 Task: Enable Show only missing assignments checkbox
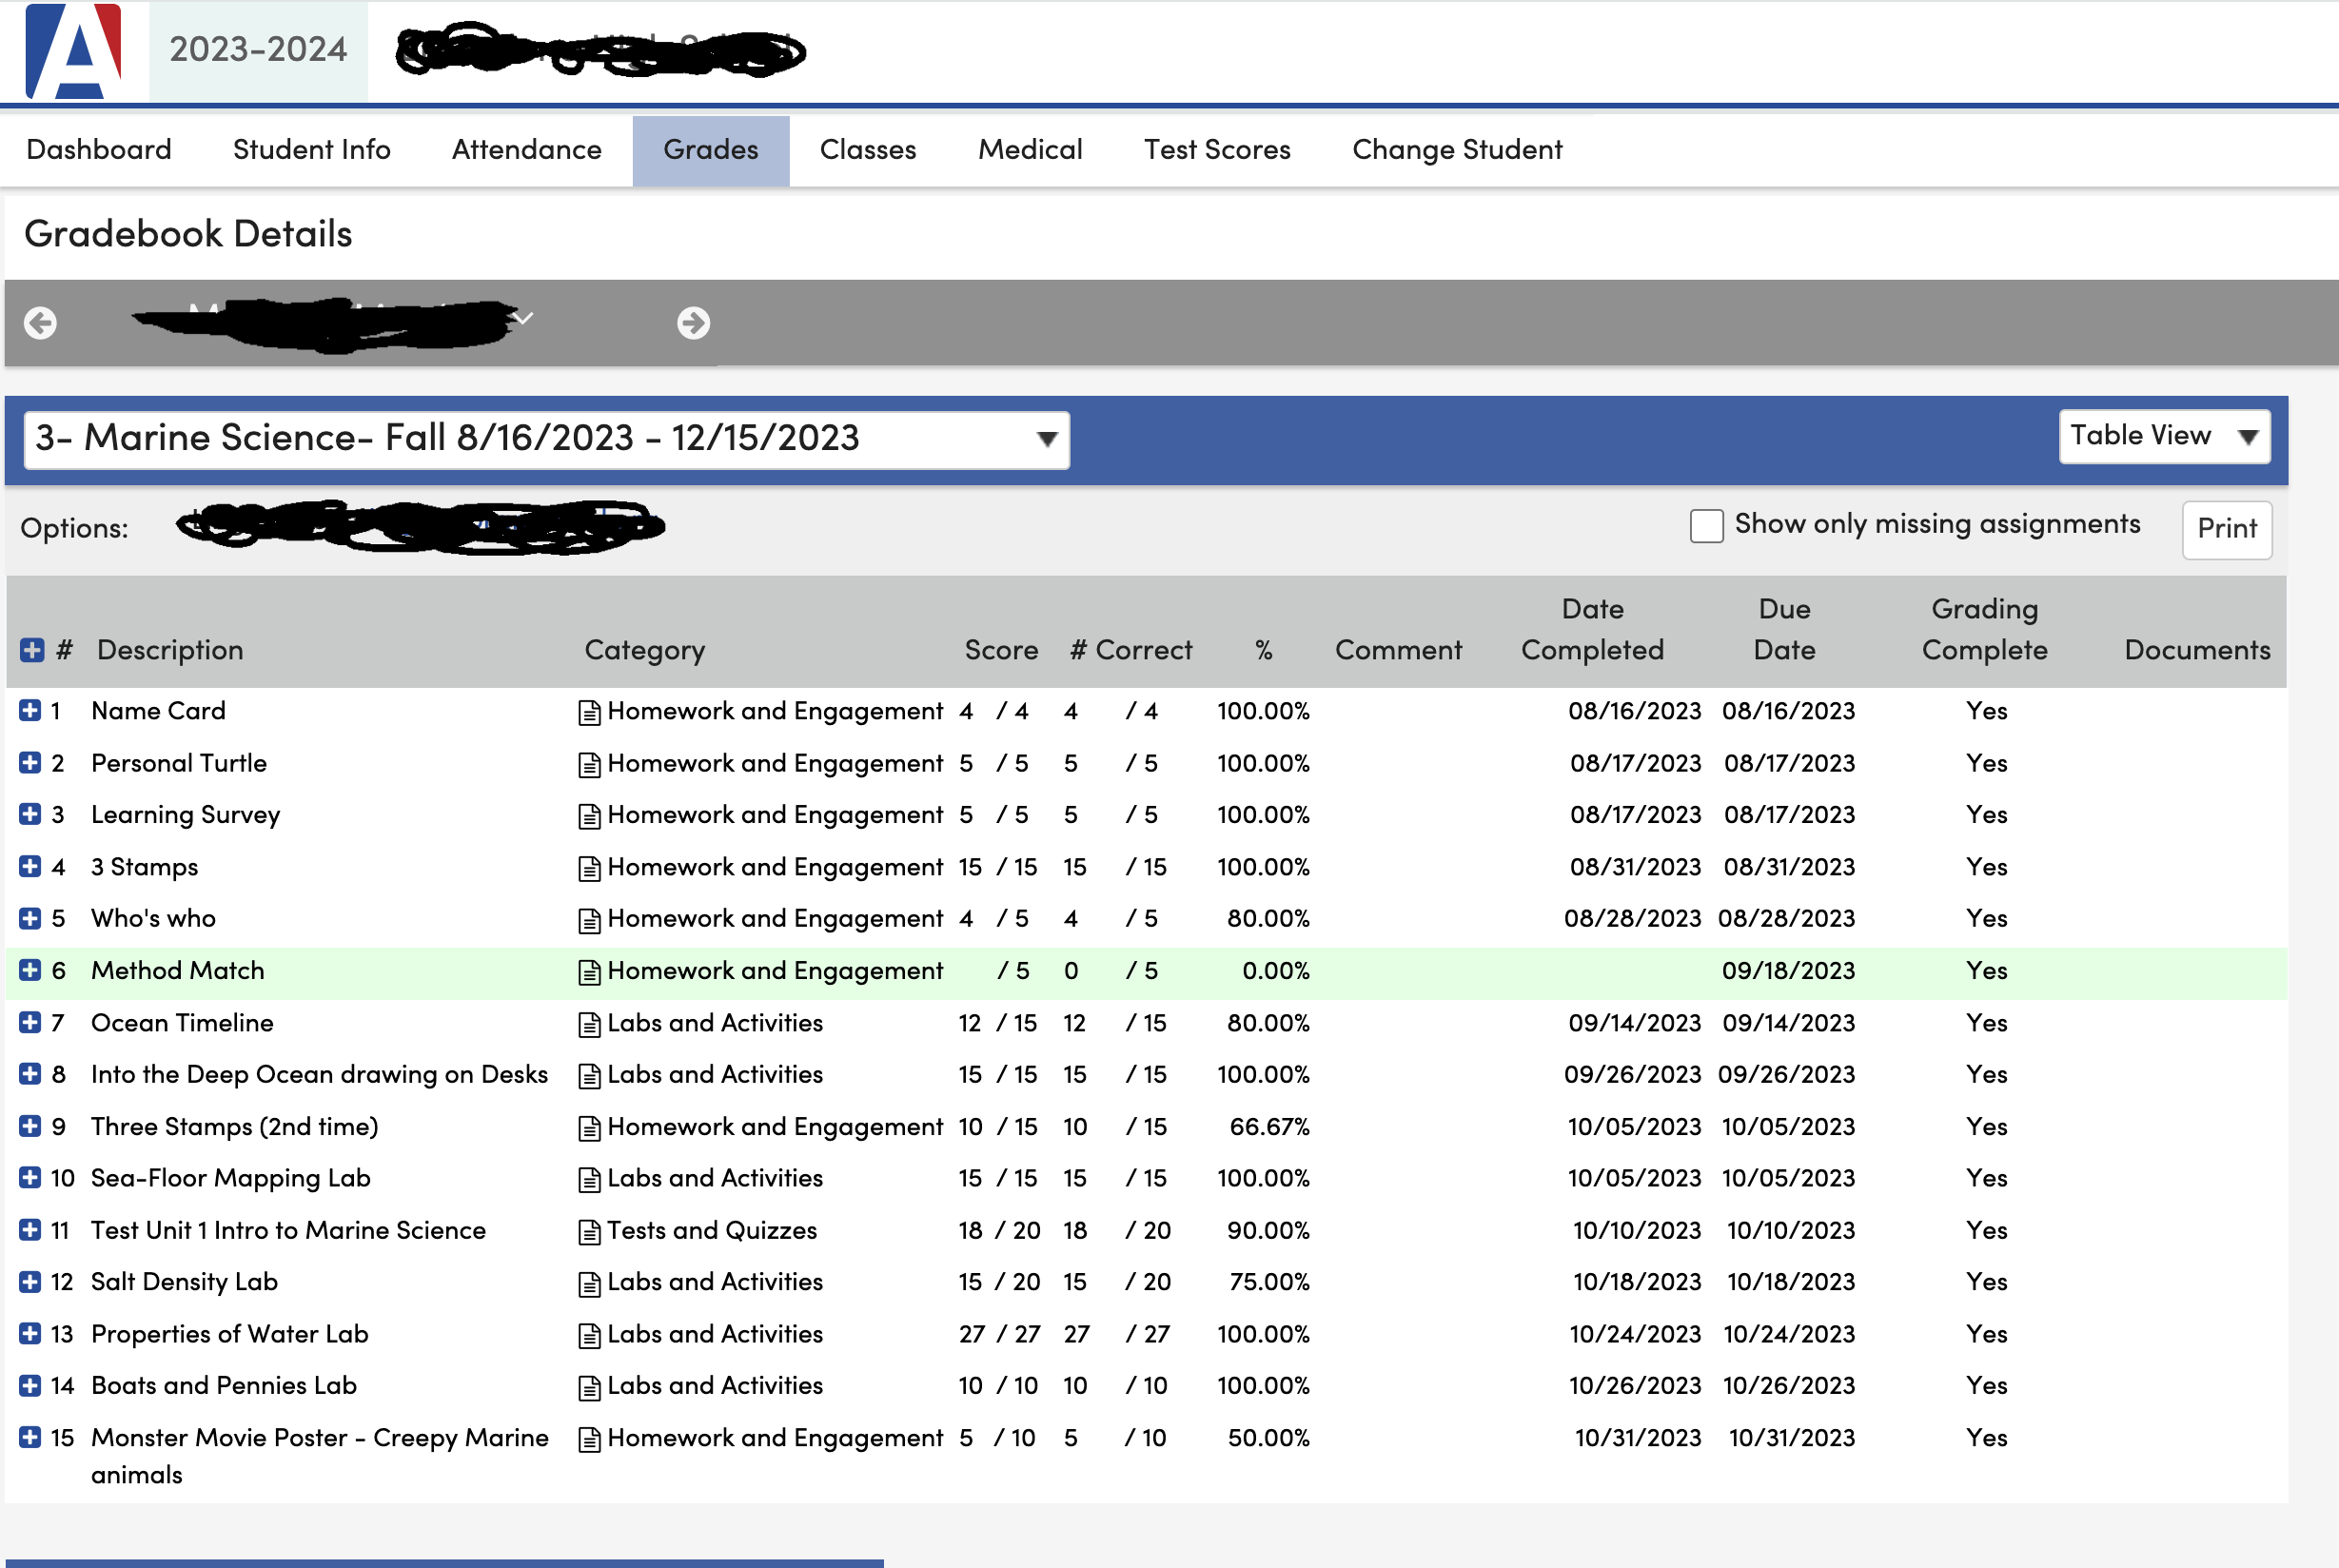[x=1706, y=525]
